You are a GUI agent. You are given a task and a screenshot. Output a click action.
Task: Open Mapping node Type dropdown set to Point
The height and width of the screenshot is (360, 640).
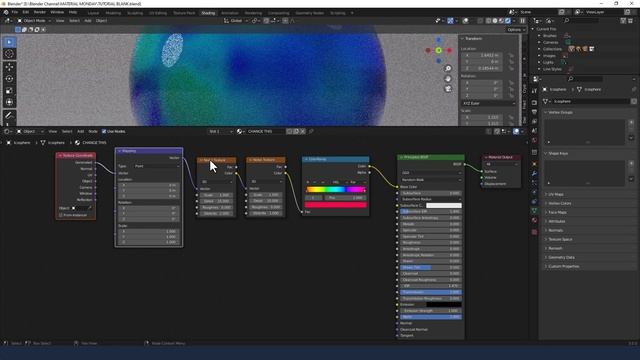(157, 166)
